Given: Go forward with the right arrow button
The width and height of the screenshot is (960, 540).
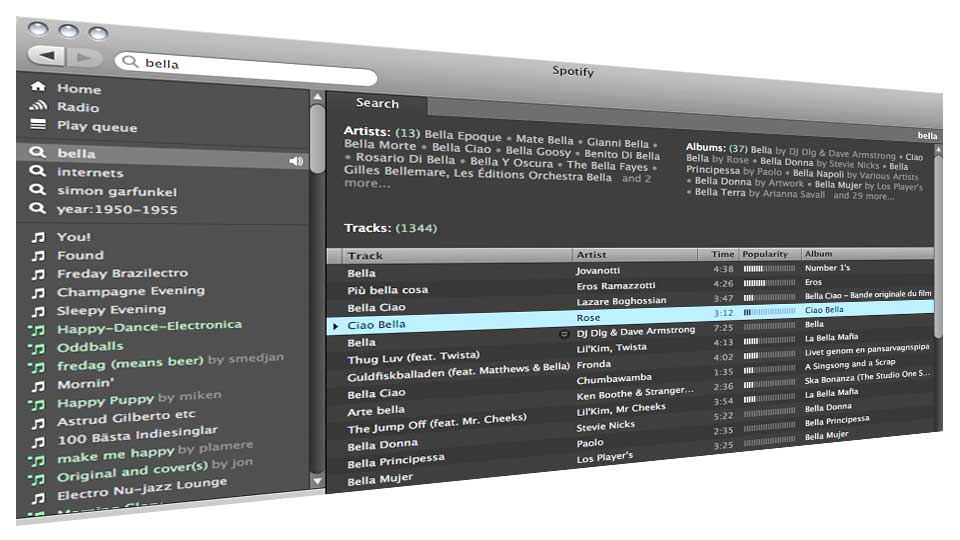Looking at the screenshot, I should tap(85, 58).
